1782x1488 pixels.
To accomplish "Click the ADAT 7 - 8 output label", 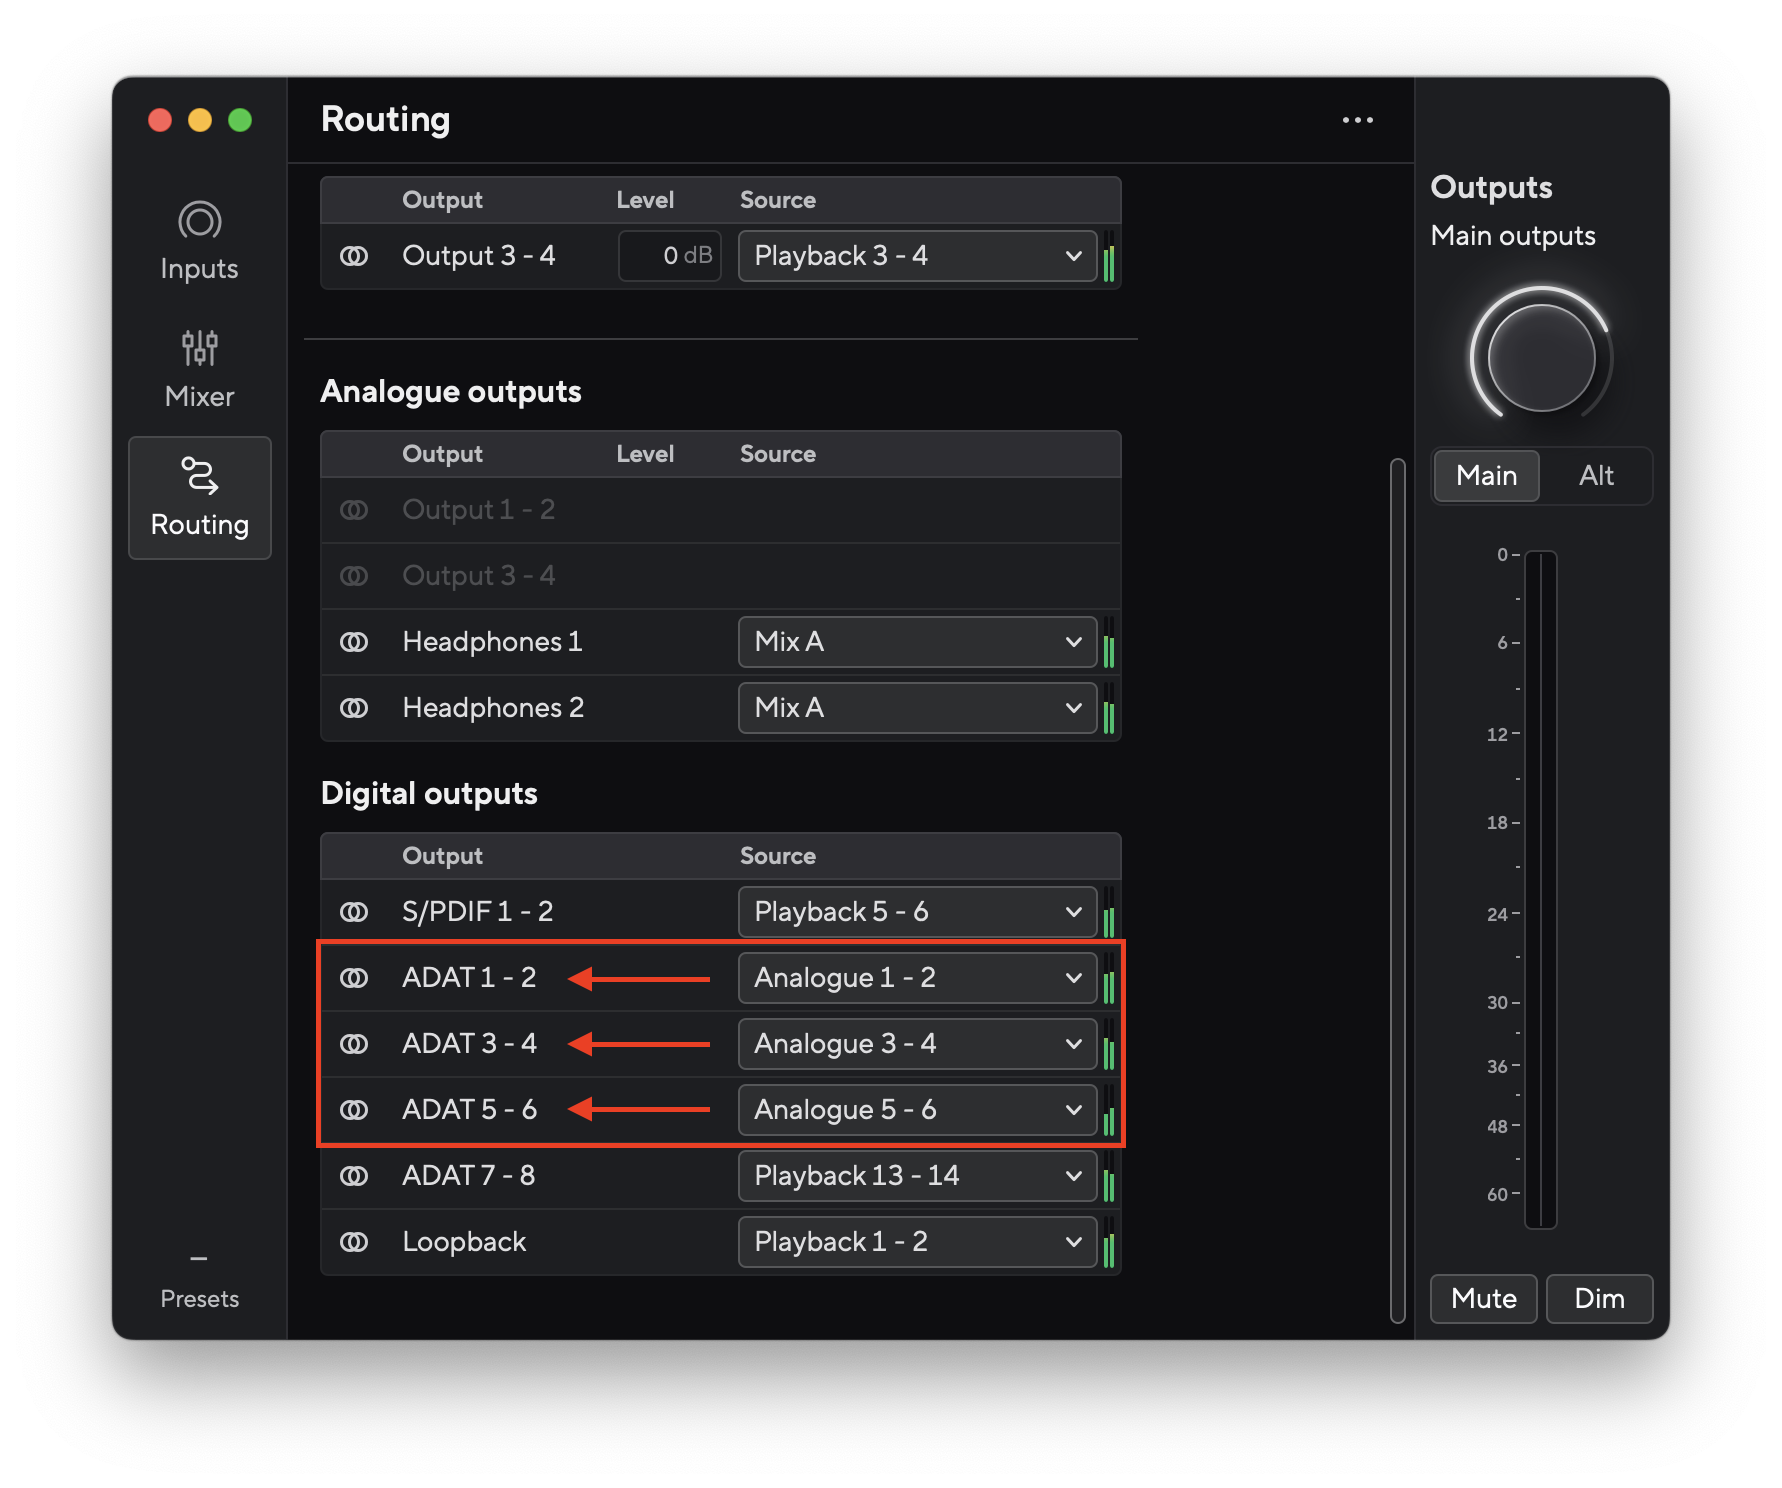I will [468, 1176].
